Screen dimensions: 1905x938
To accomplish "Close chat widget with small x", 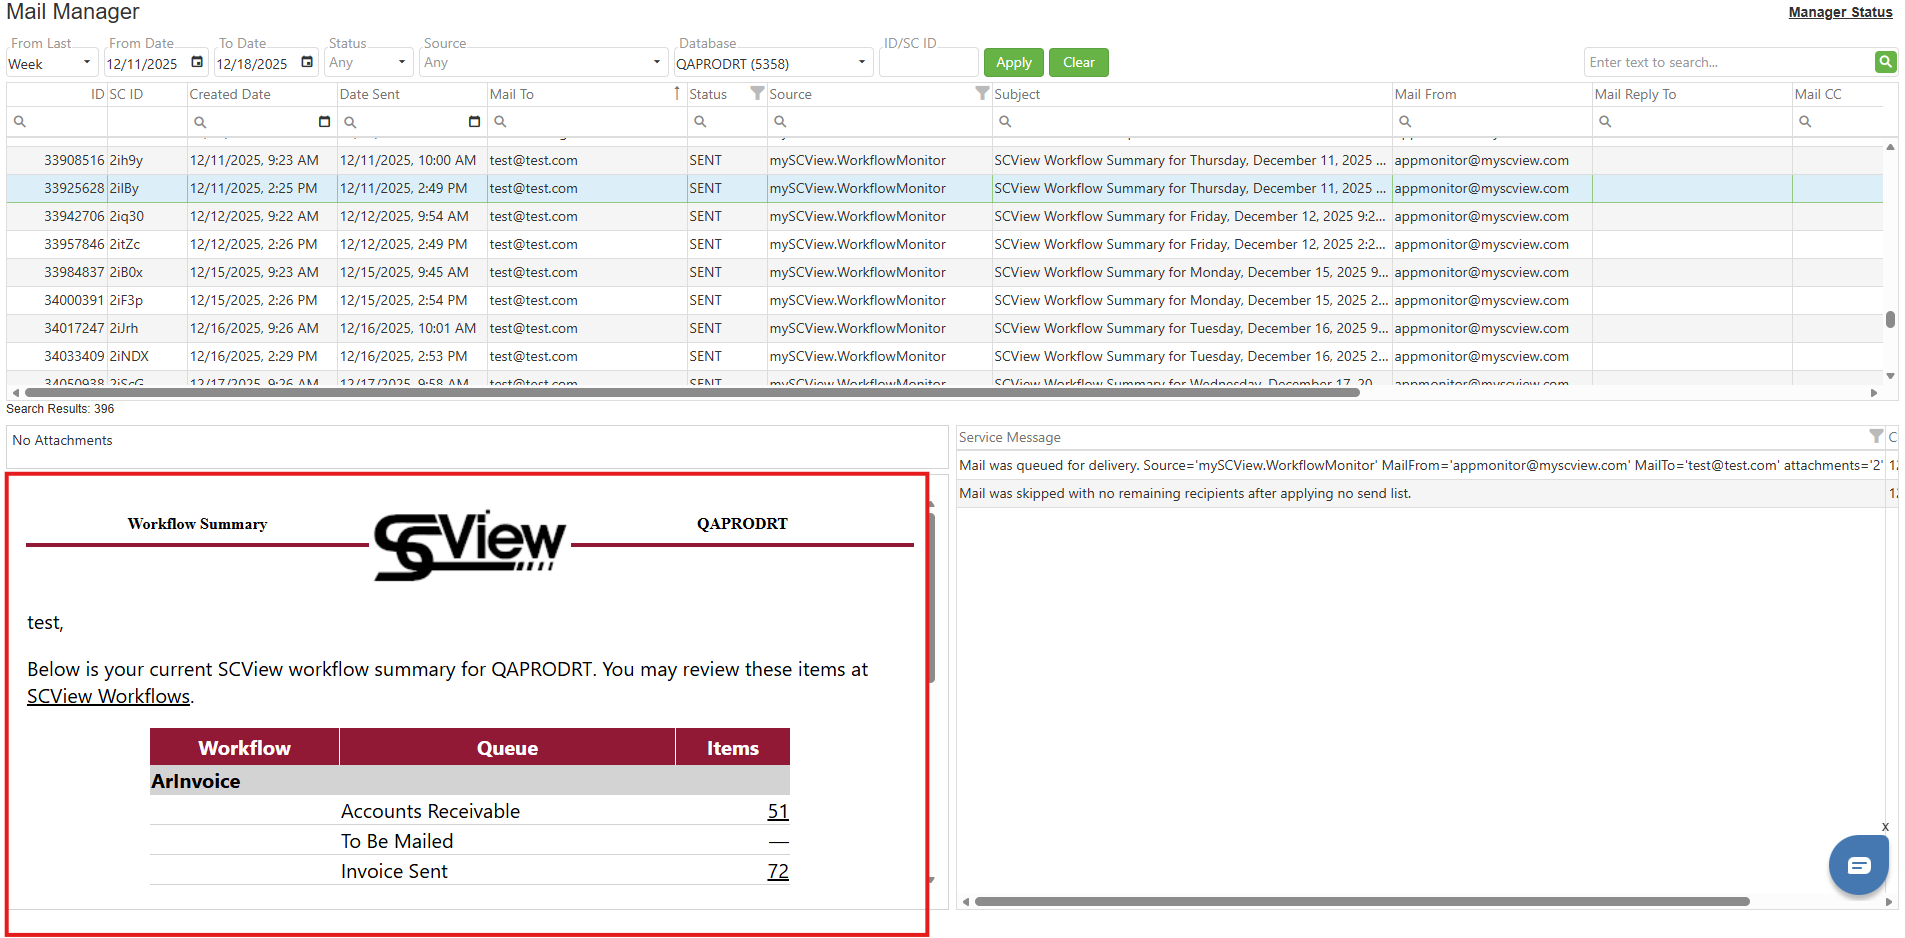I will click(x=1885, y=827).
